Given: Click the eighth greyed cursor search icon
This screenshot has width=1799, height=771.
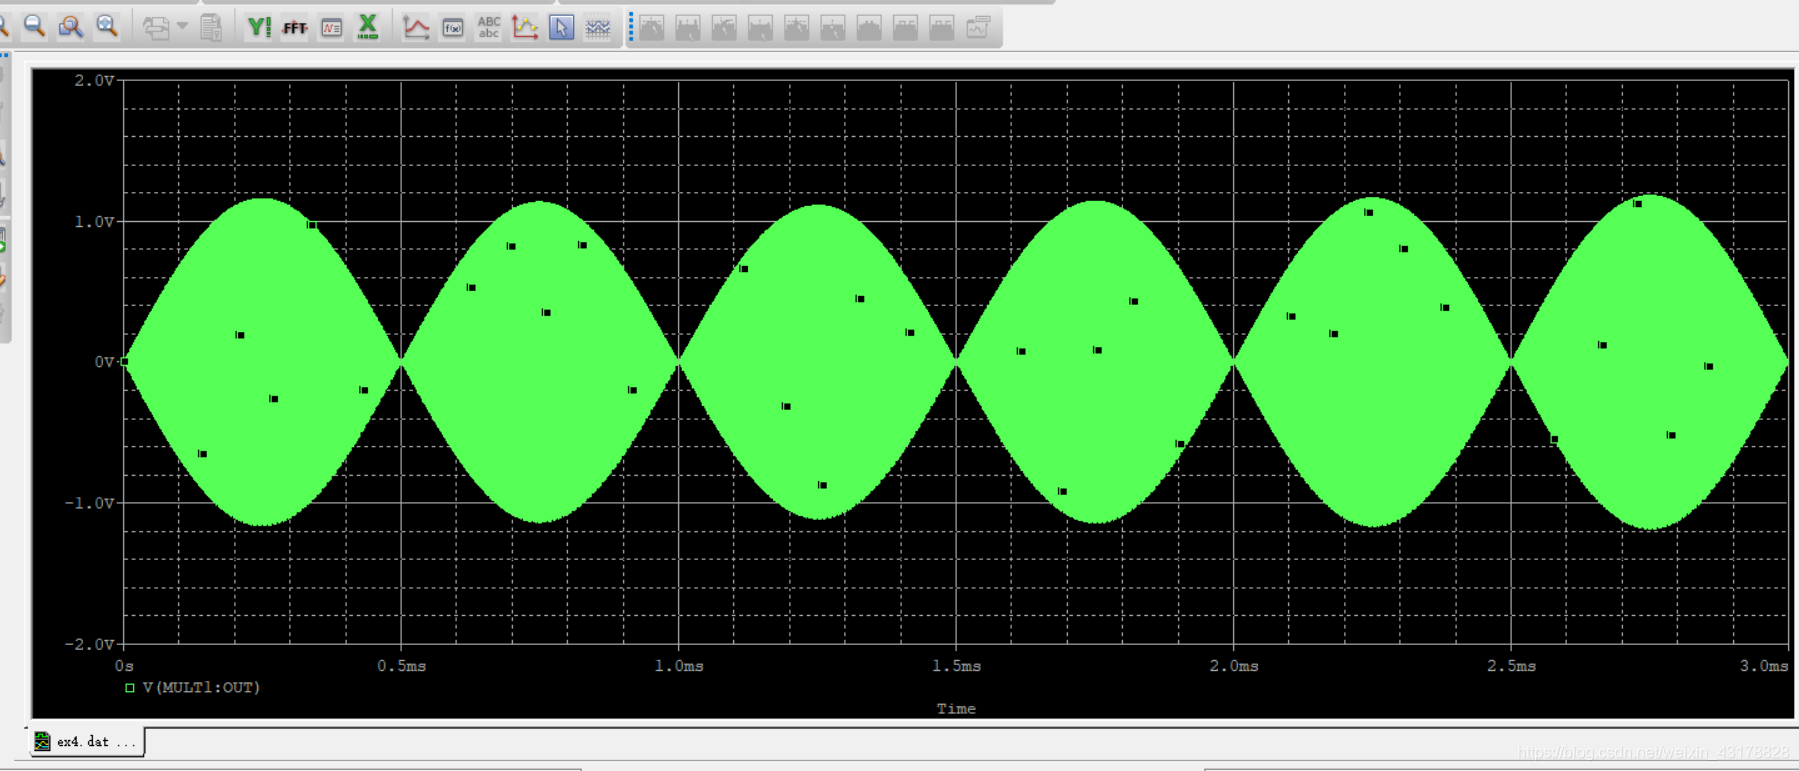Looking at the screenshot, I should click(905, 27).
